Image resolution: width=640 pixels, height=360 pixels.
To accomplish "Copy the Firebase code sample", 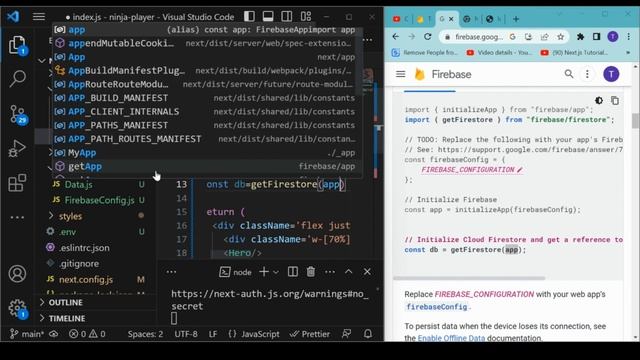I will pos(615,100).
